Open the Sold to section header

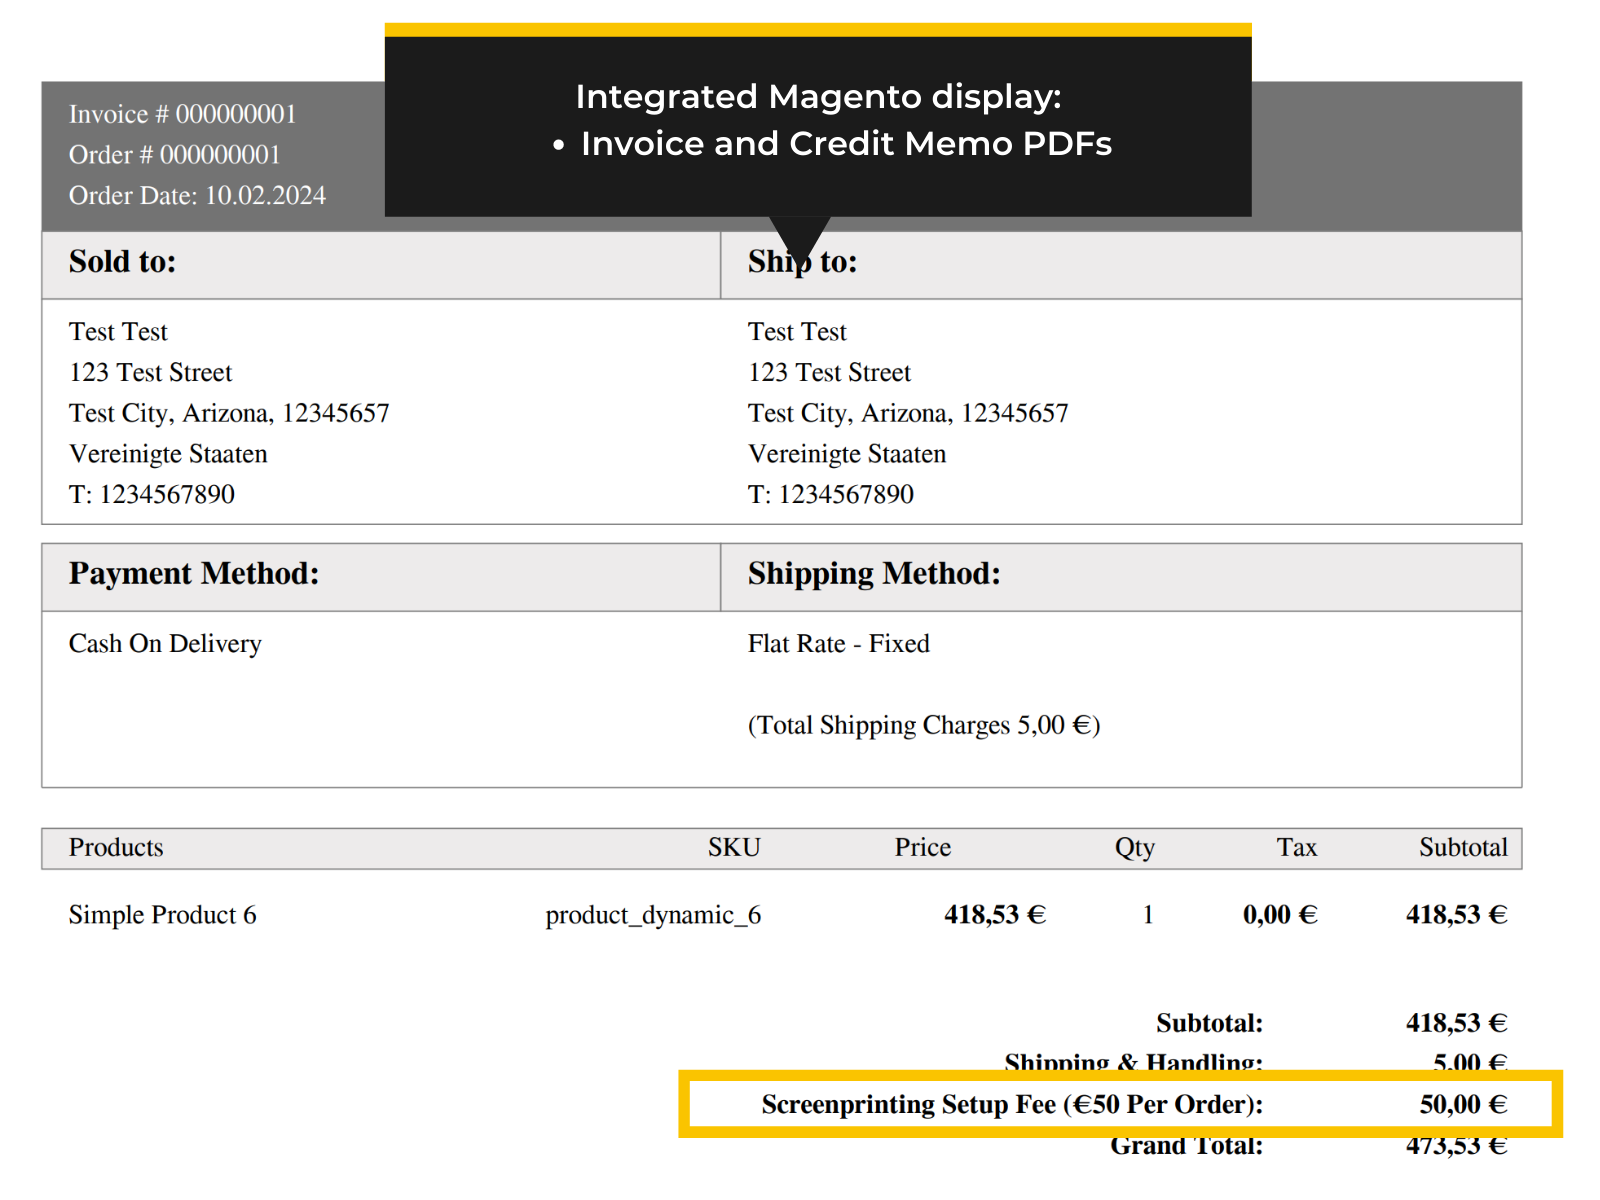[121, 262]
